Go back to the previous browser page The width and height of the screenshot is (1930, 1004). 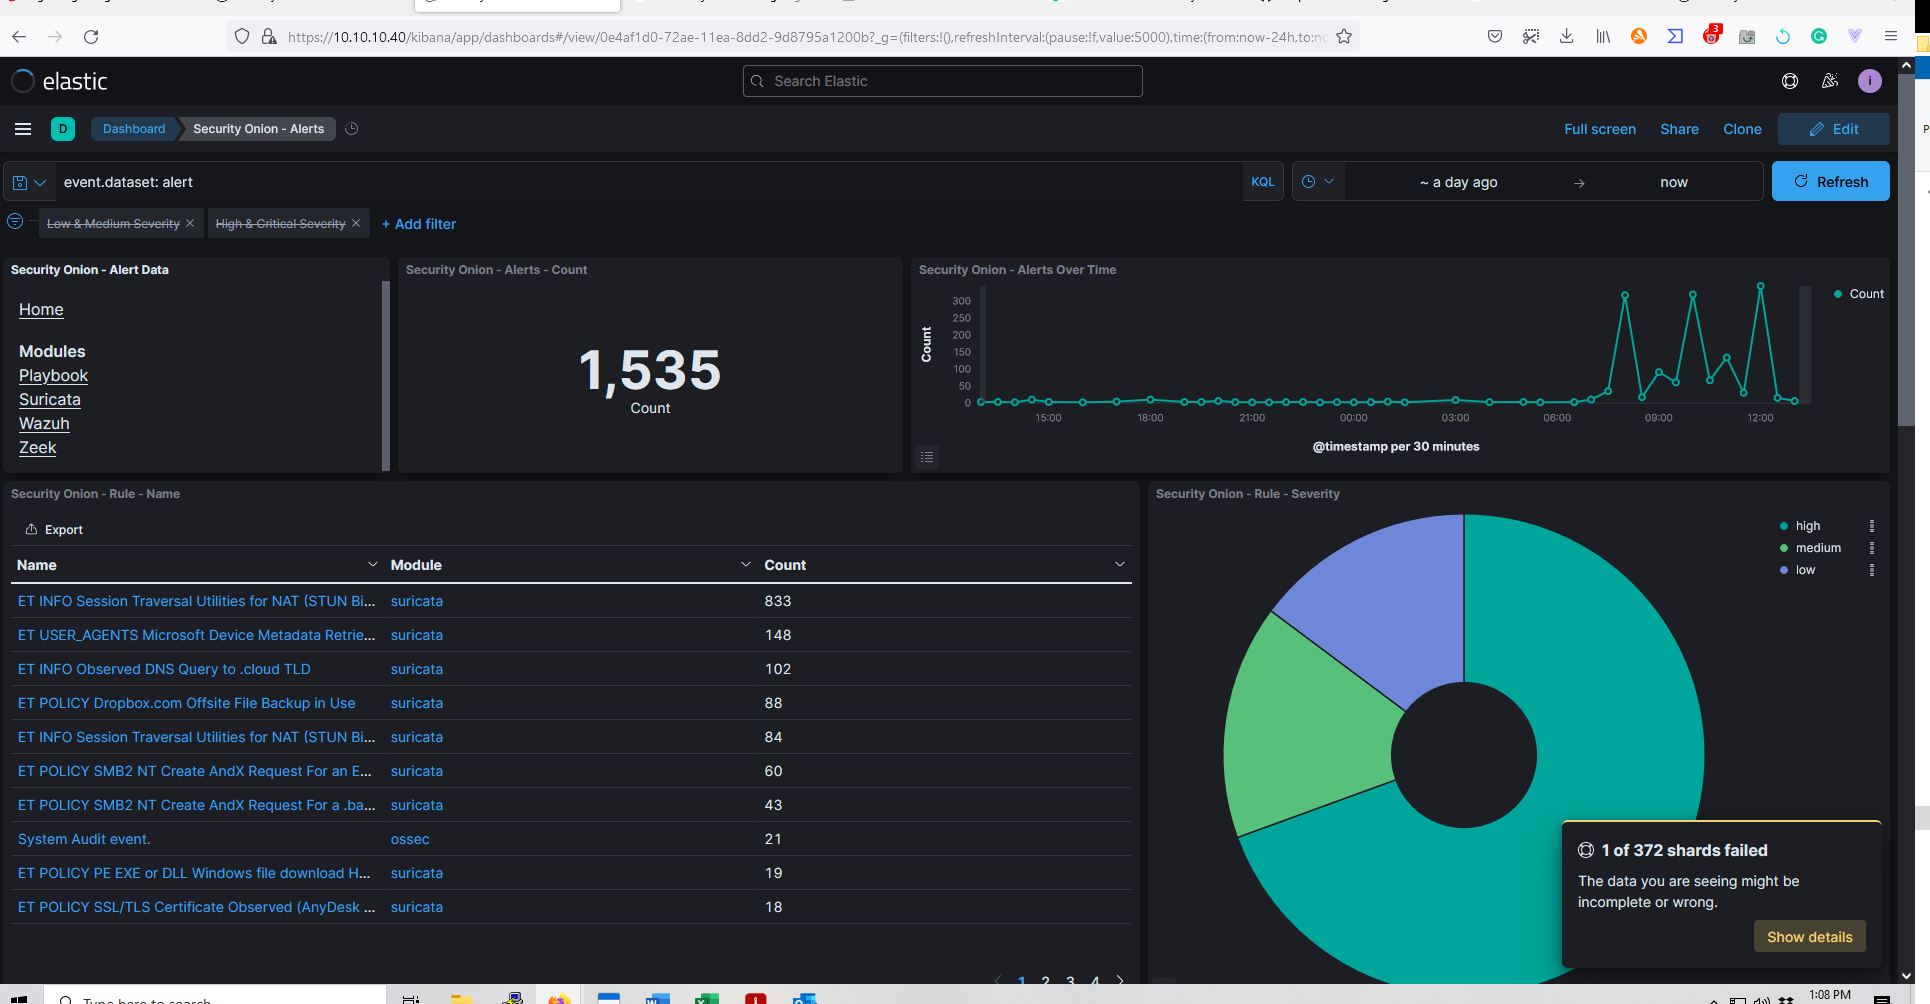click(x=19, y=36)
